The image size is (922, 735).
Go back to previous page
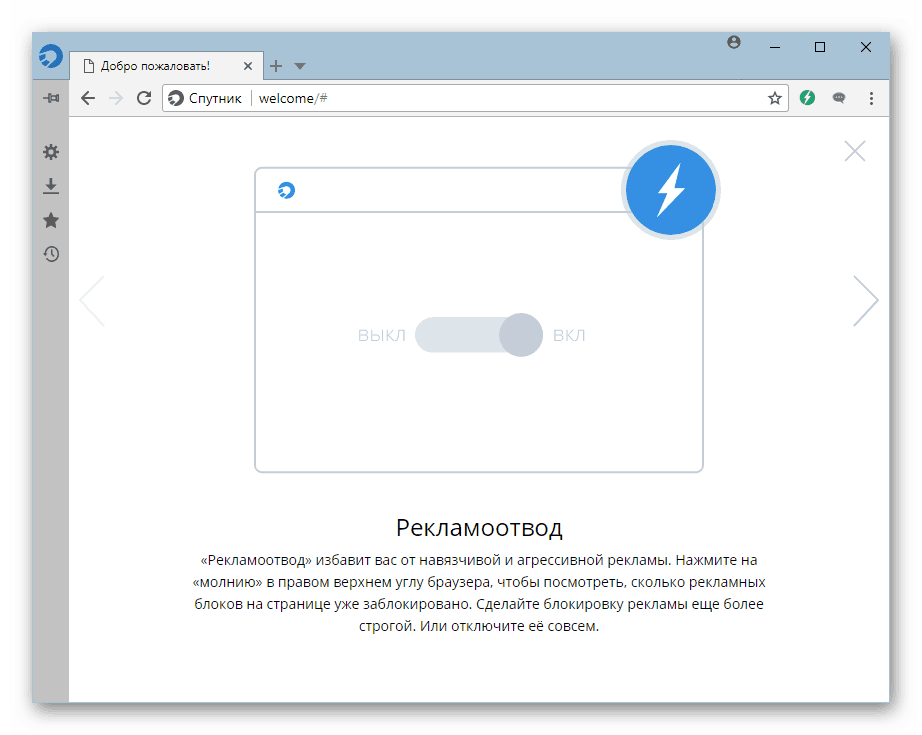pos(88,98)
